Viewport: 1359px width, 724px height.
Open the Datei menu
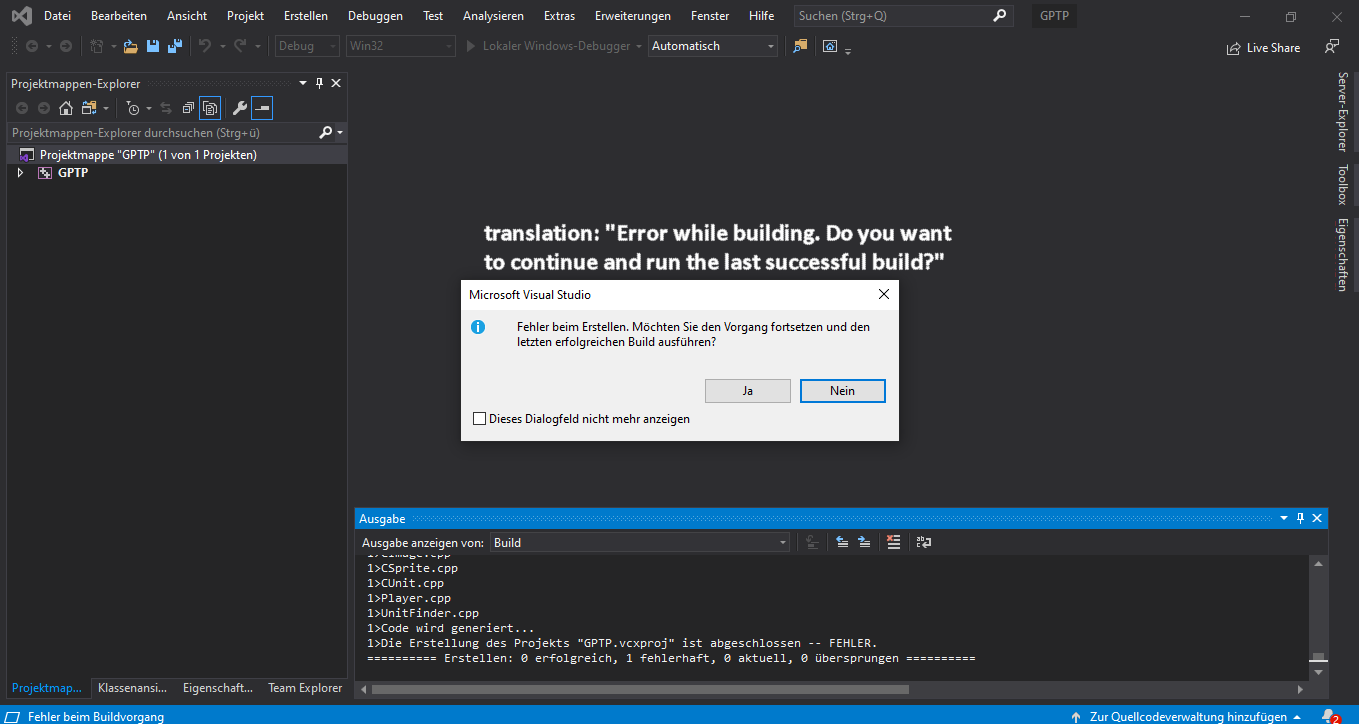point(57,16)
